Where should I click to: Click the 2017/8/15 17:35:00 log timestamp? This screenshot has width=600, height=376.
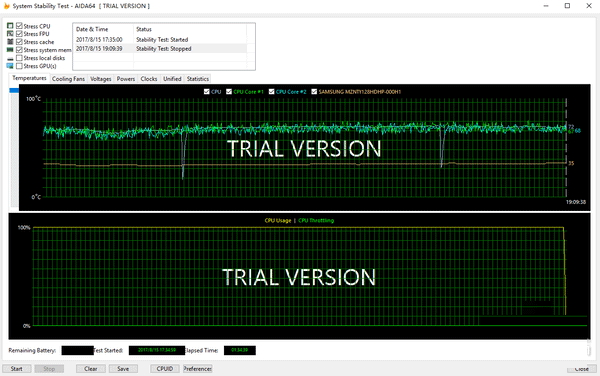click(x=99, y=39)
